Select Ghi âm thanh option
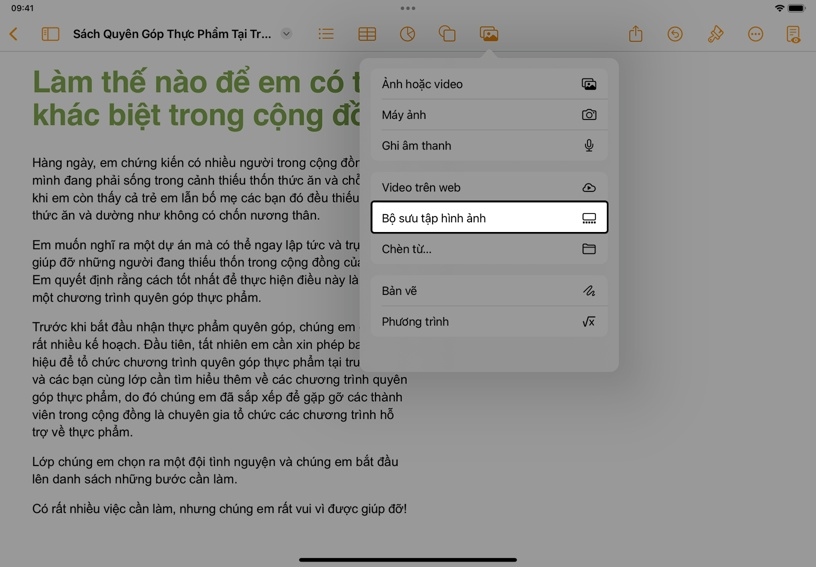Viewport: 816px width, 567px height. click(x=489, y=146)
